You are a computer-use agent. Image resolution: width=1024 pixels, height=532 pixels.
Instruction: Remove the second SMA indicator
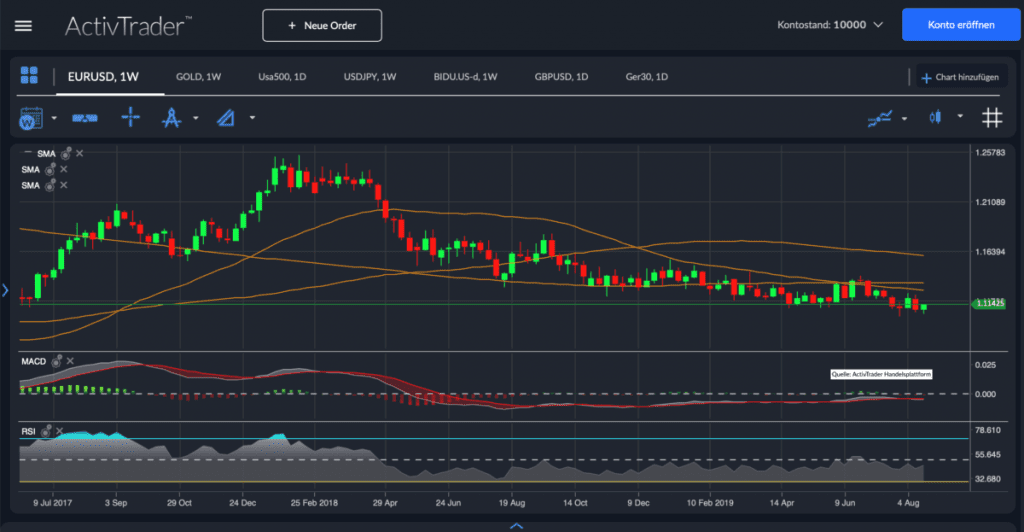(64, 169)
